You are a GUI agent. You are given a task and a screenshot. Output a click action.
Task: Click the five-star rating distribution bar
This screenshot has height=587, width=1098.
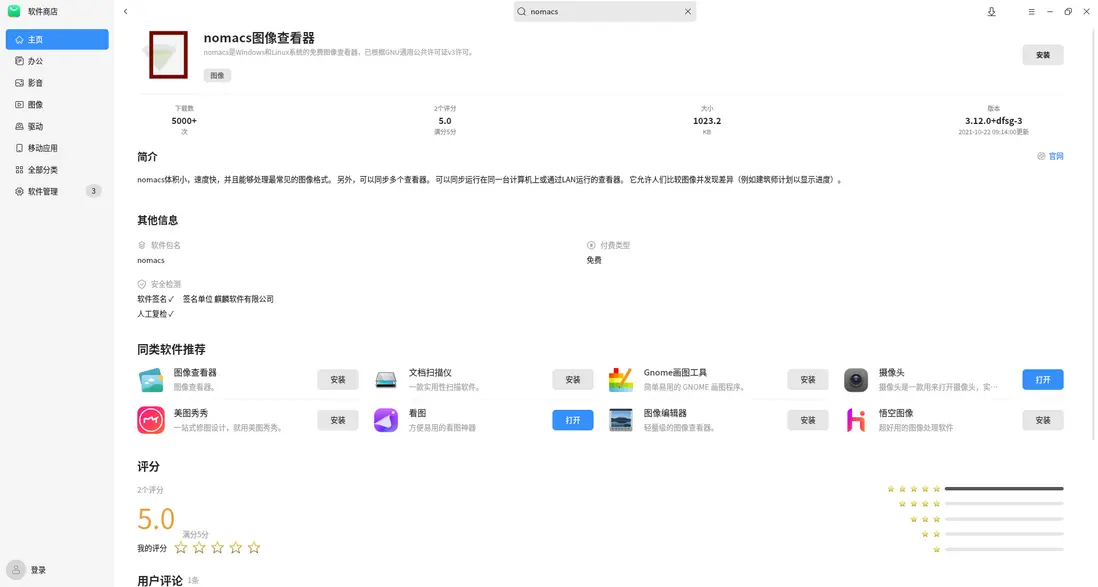[1003, 488]
